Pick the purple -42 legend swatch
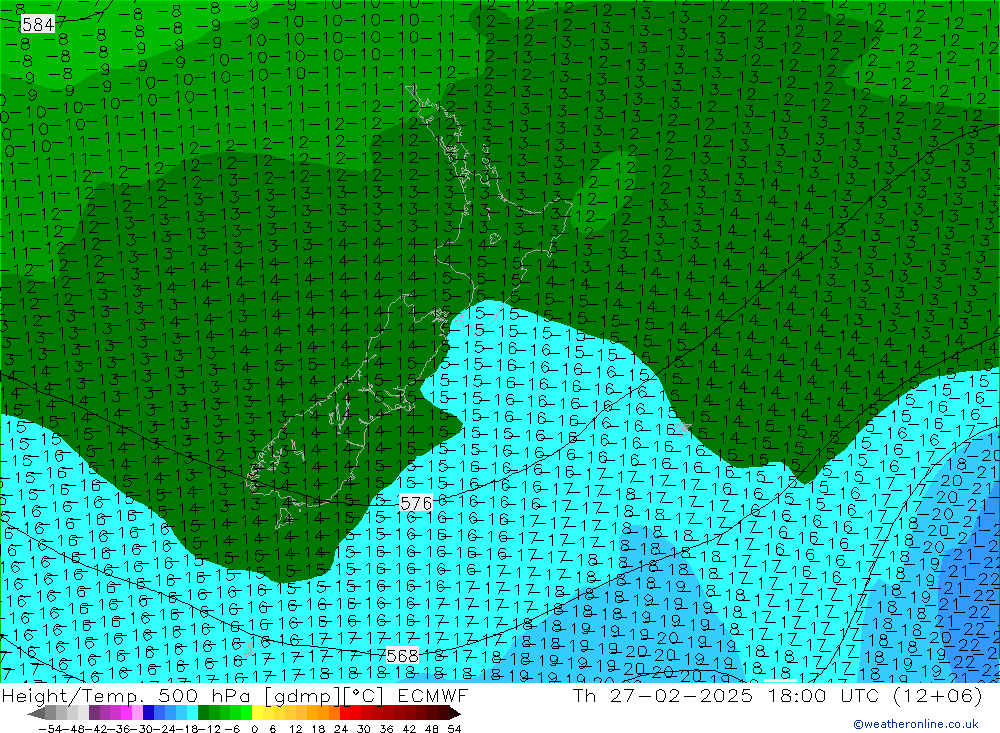The width and height of the screenshot is (1000, 733). (94, 713)
